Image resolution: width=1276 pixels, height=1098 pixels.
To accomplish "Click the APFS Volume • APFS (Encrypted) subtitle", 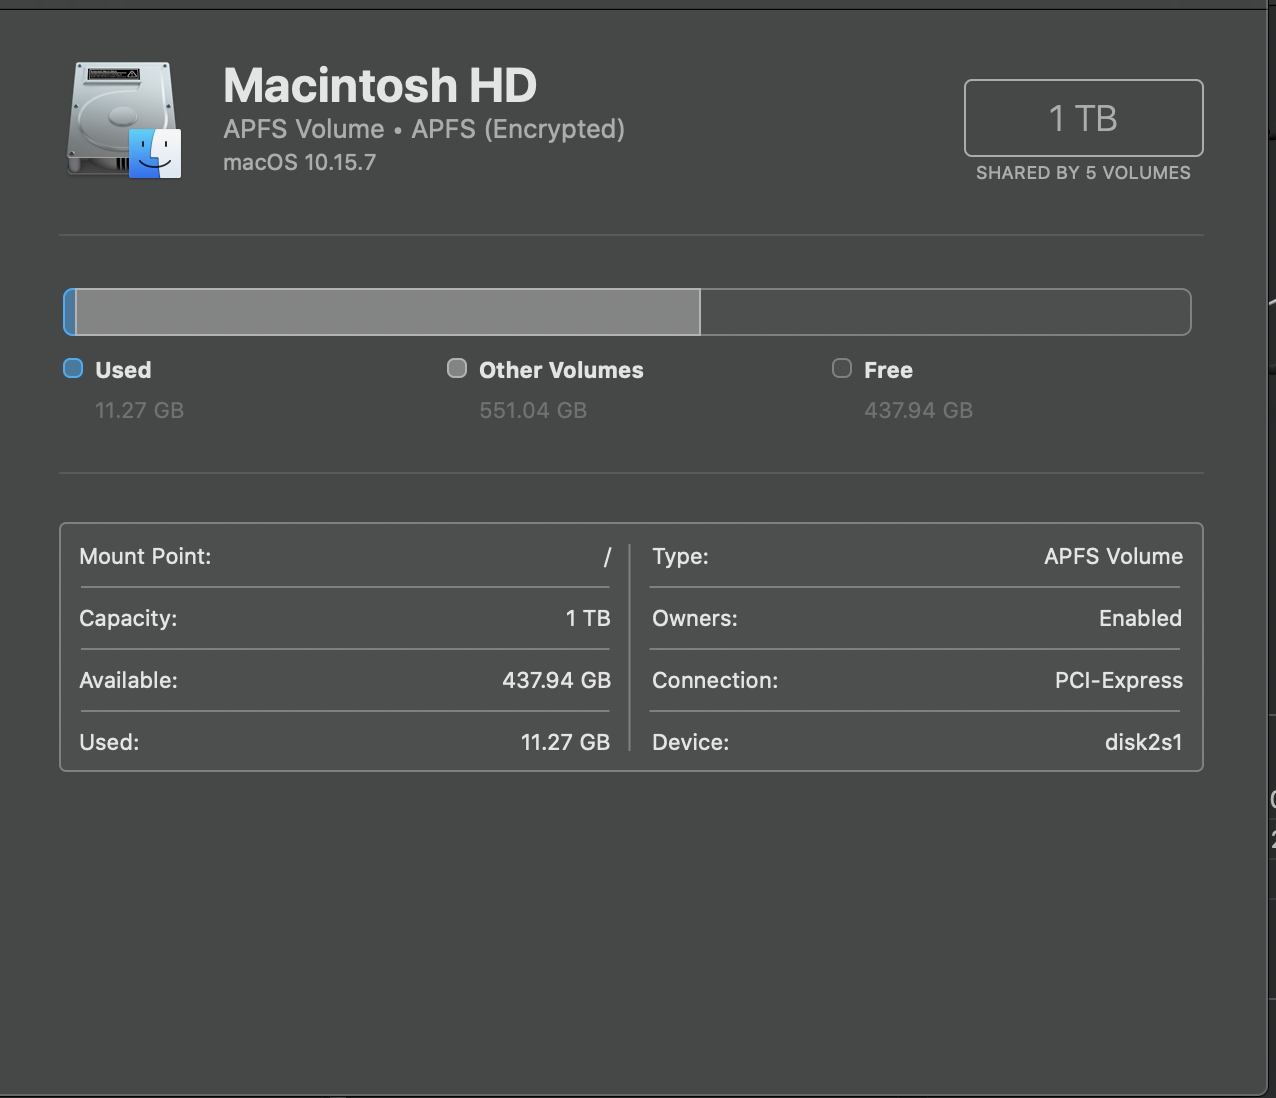I will coord(424,129).
